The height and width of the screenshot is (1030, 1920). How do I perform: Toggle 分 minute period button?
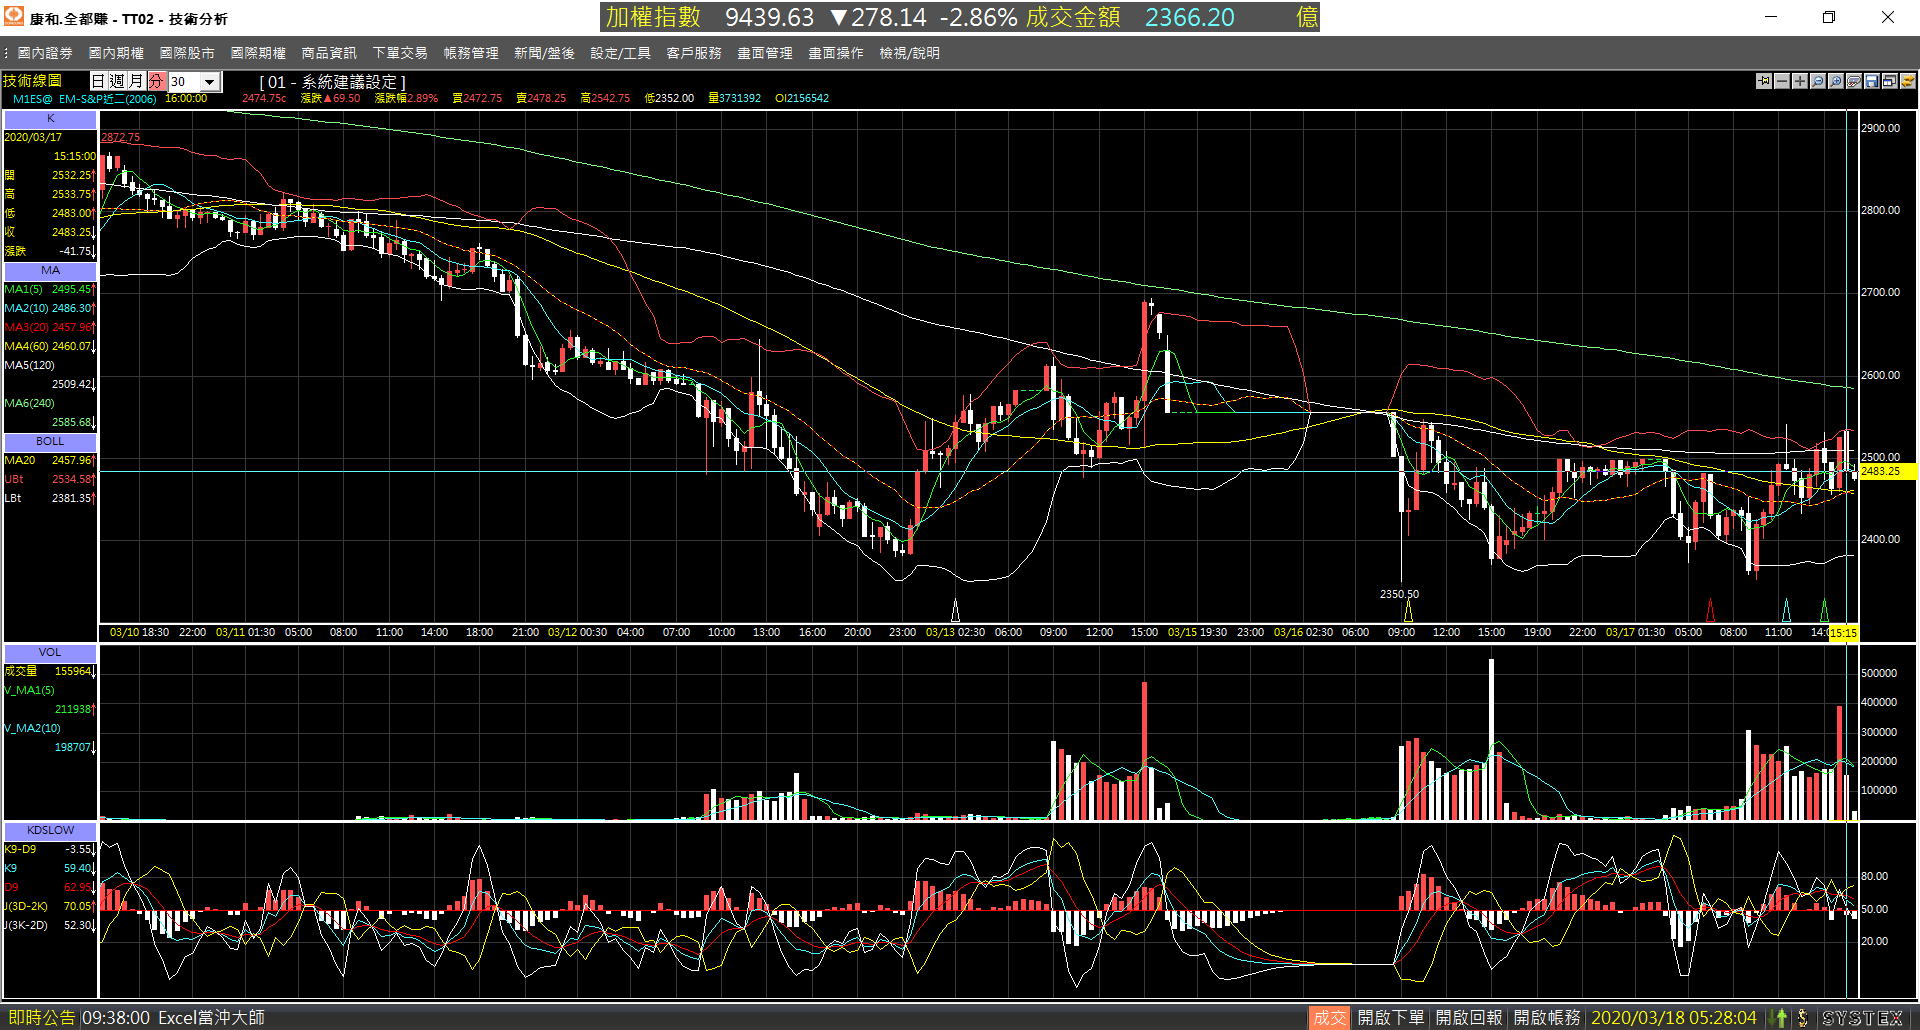pos(156,81)
